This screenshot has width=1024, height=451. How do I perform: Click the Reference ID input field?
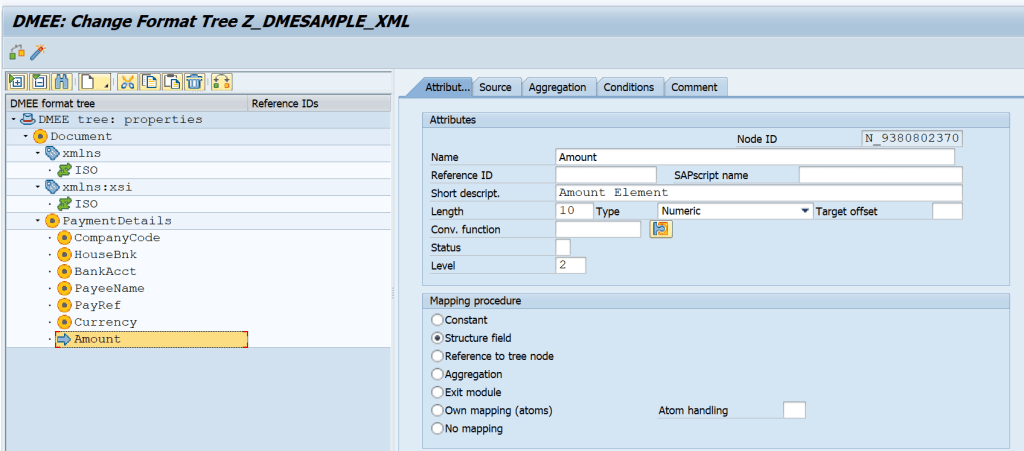point(606,175)
